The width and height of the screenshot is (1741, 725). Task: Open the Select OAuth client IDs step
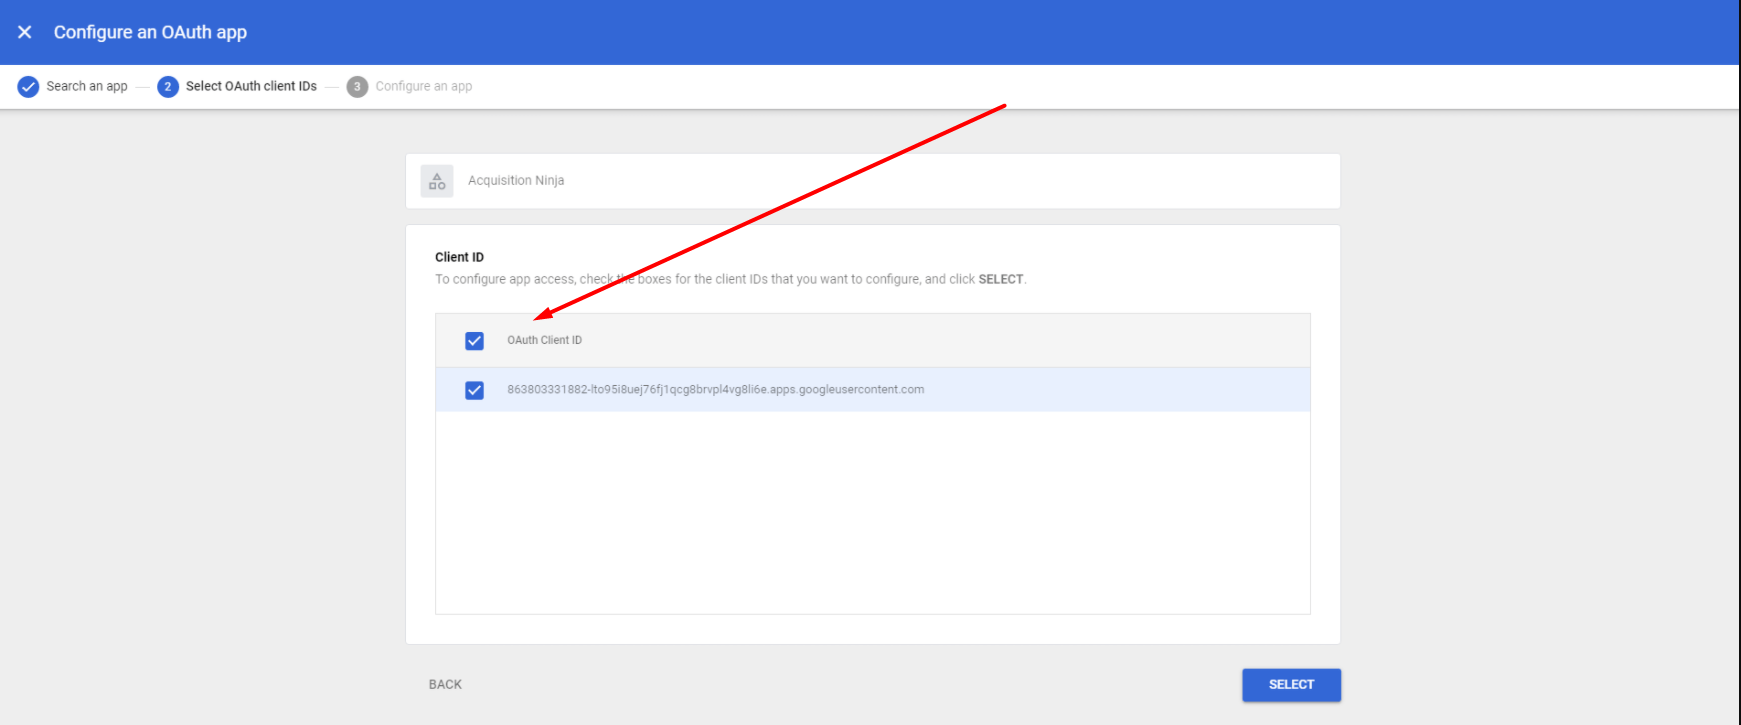251,86
